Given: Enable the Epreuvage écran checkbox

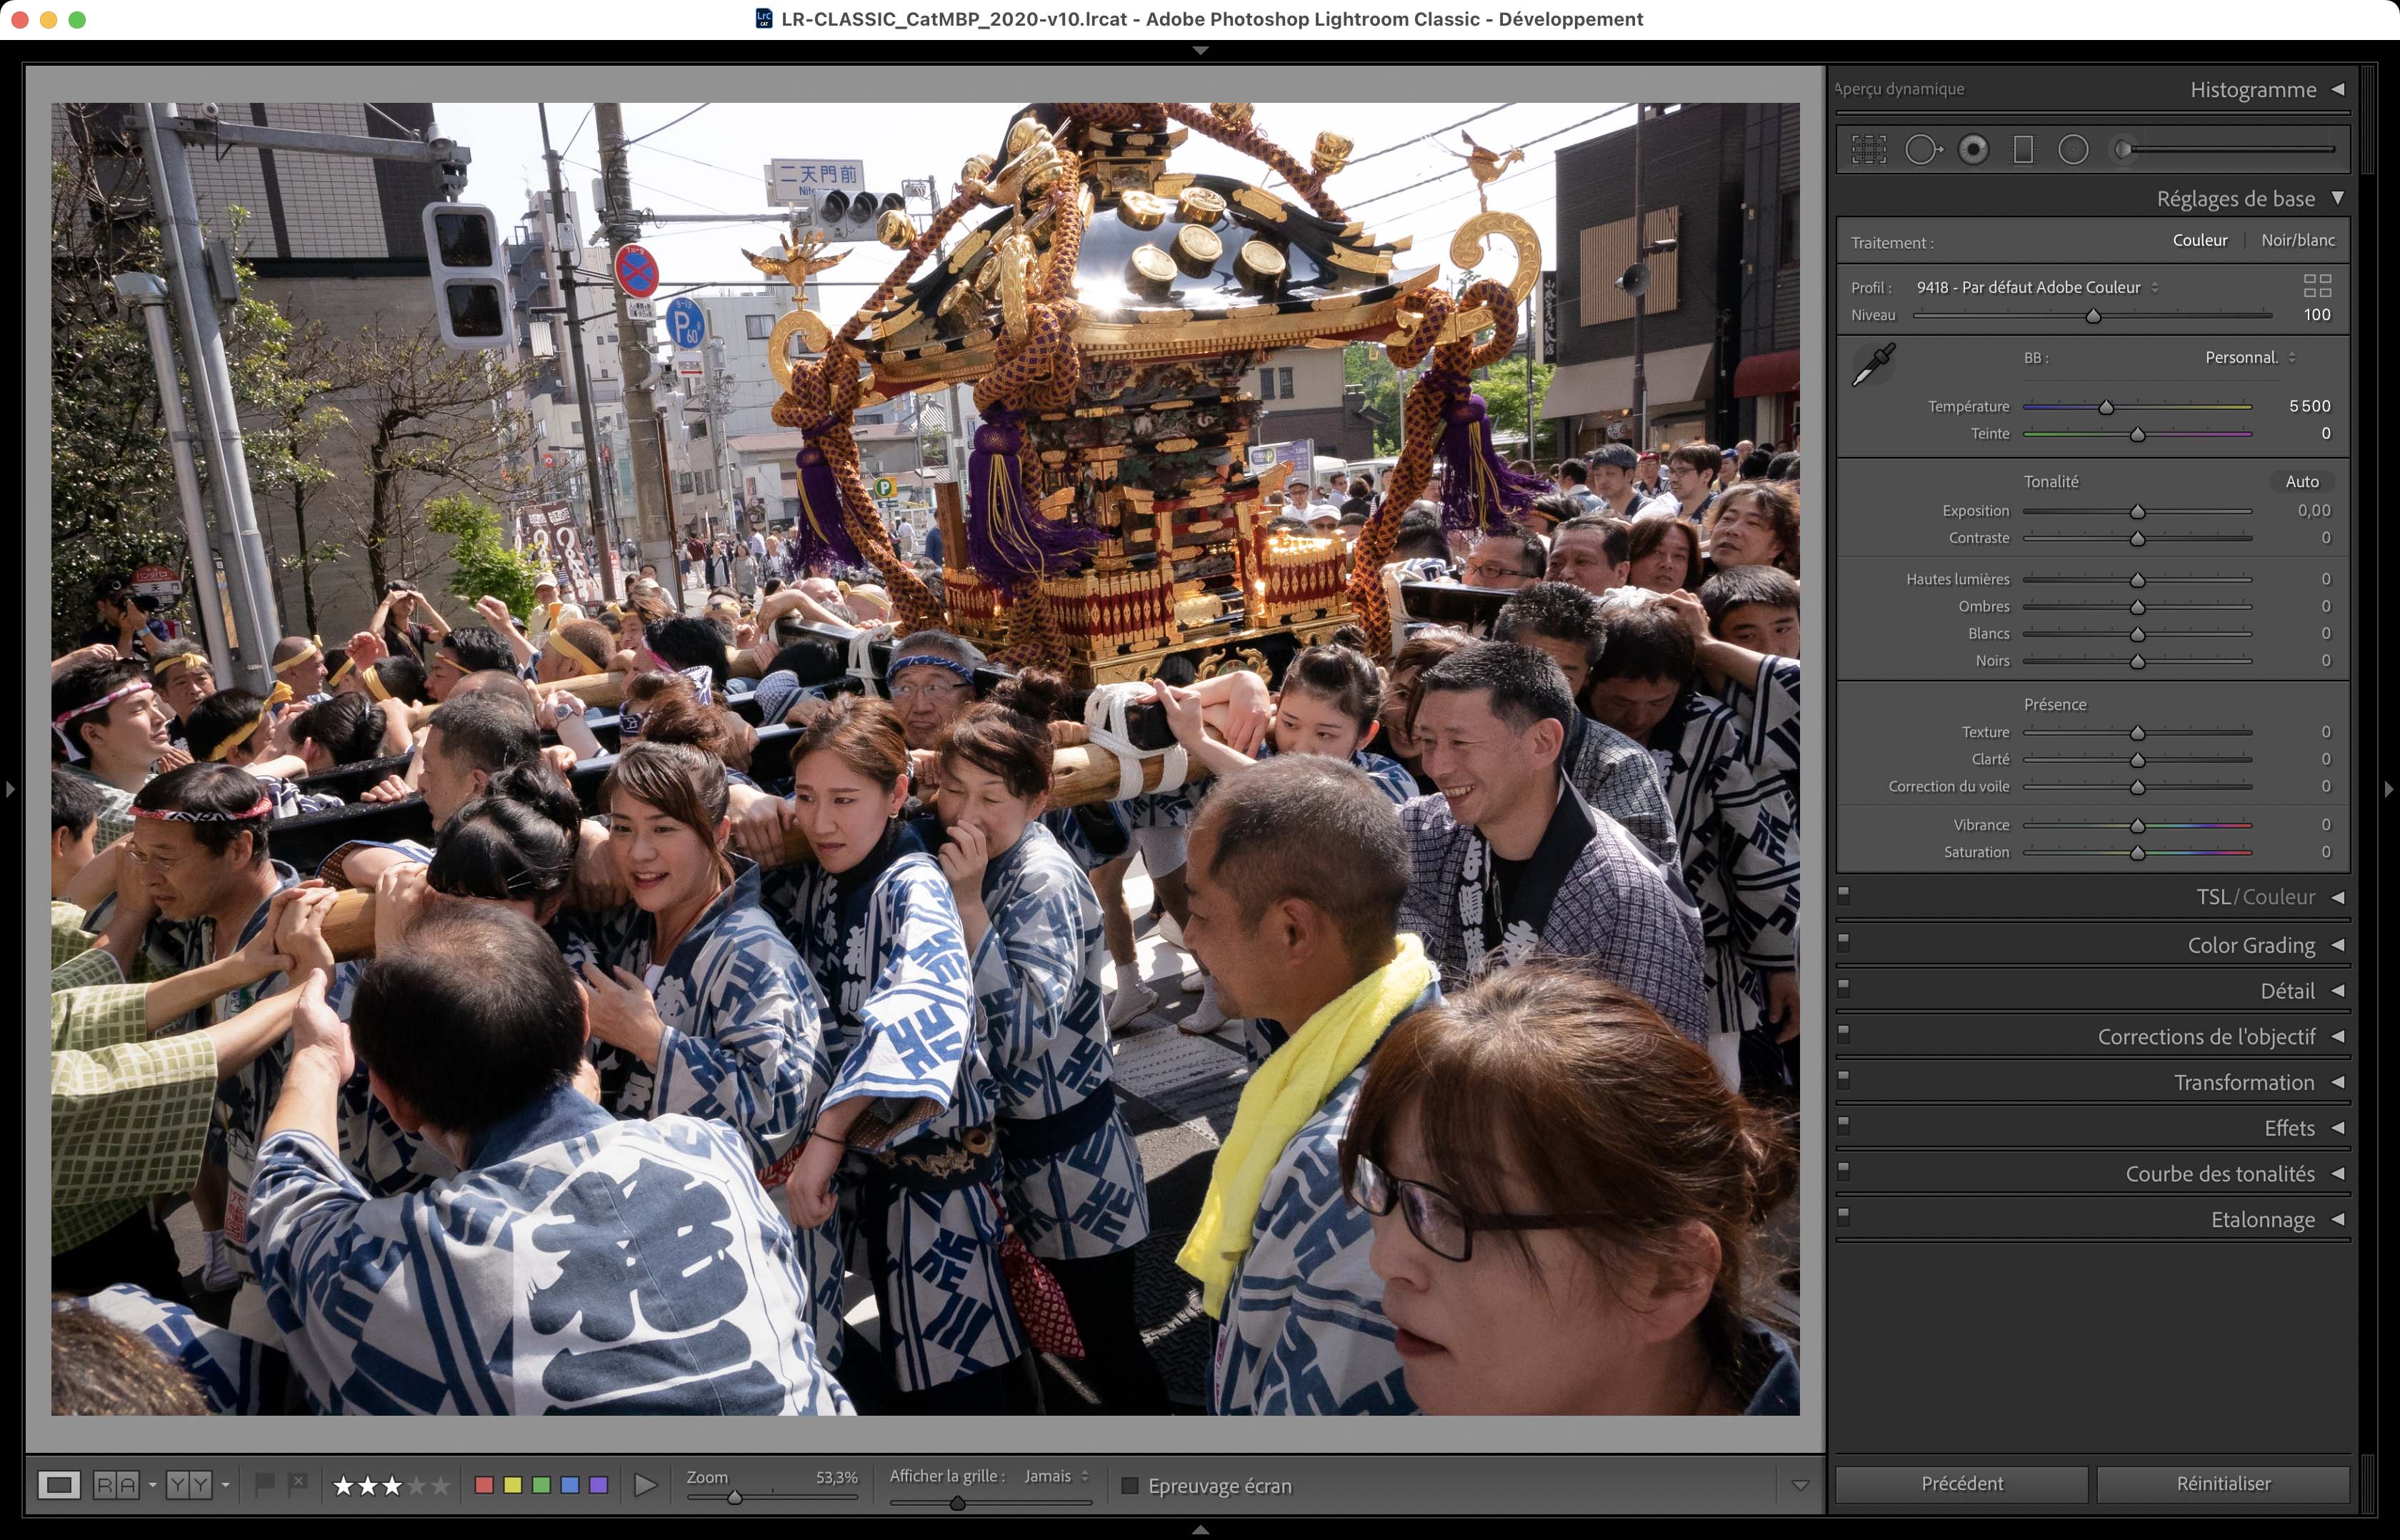Looking at the screenshot, I should click(1130, 1486).
